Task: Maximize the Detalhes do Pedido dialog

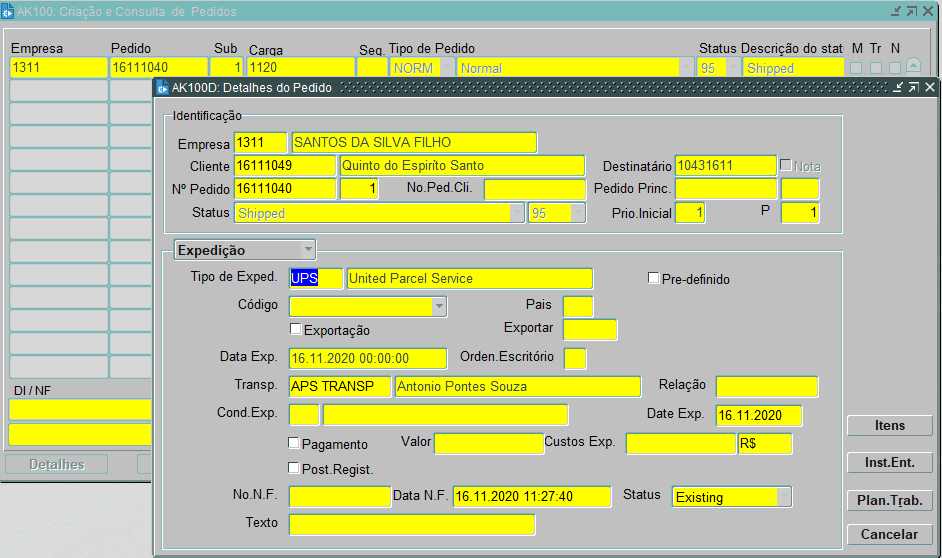Action: tap(913, 88)
